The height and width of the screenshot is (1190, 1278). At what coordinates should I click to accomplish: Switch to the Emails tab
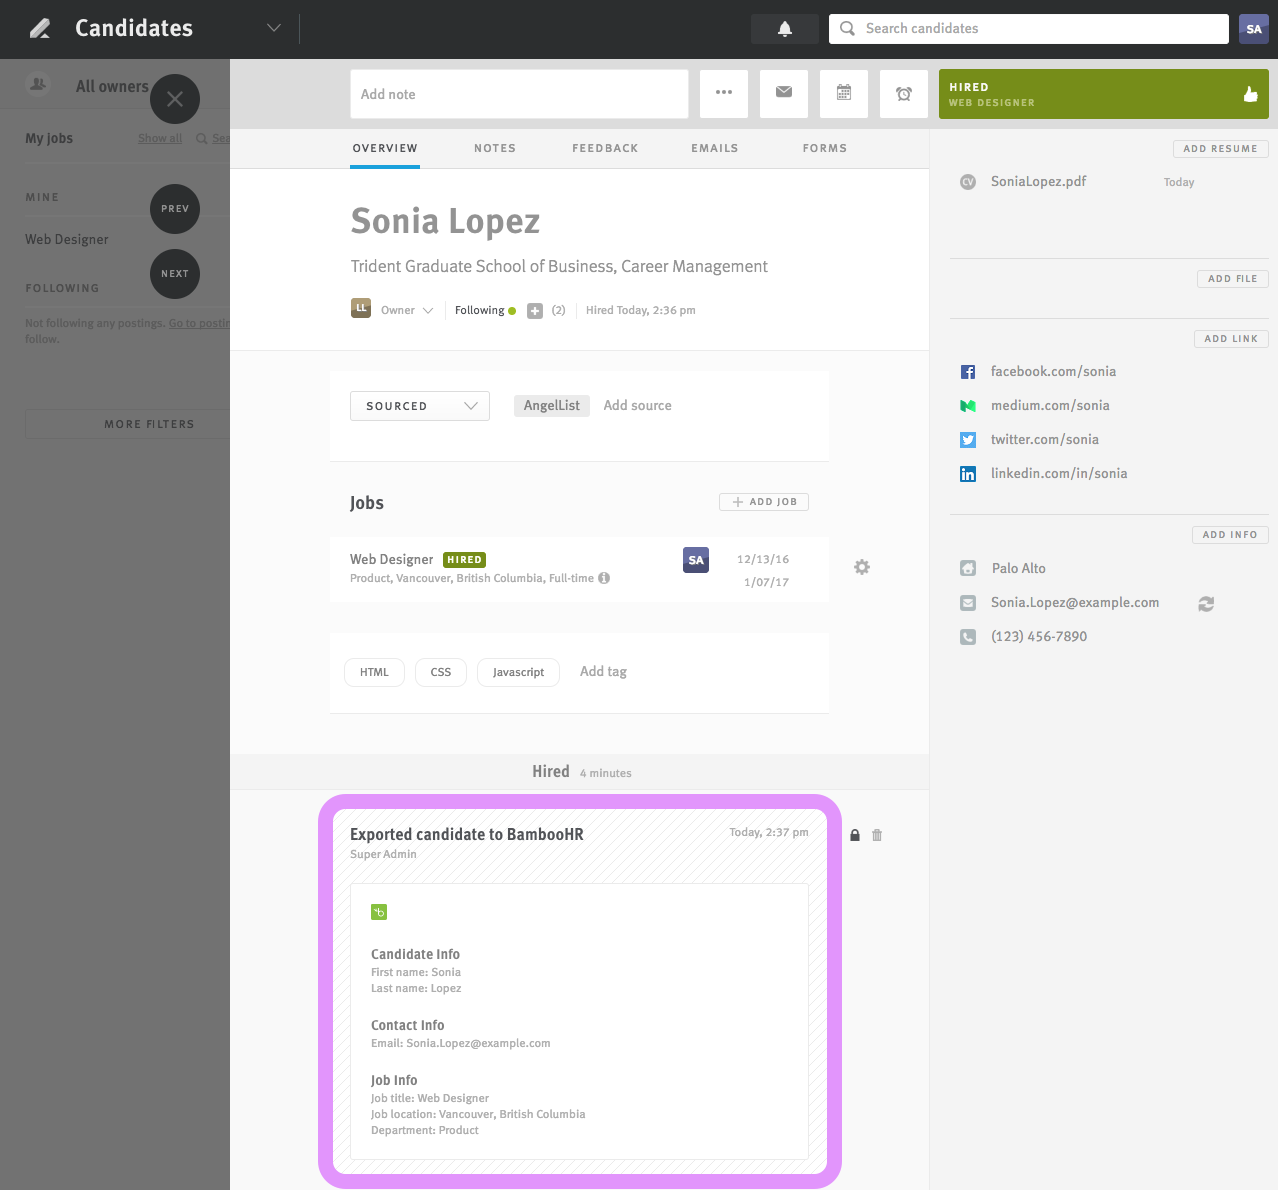click(715, 148)
